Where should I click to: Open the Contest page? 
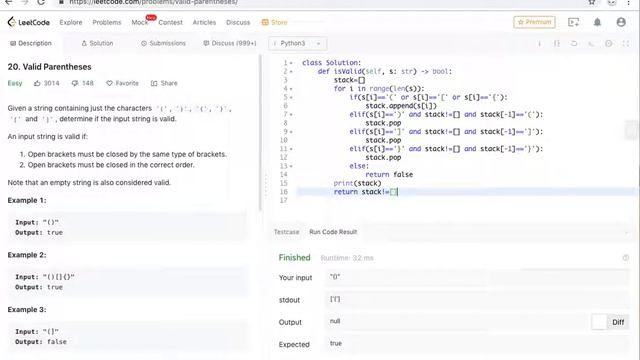(170, 22)
